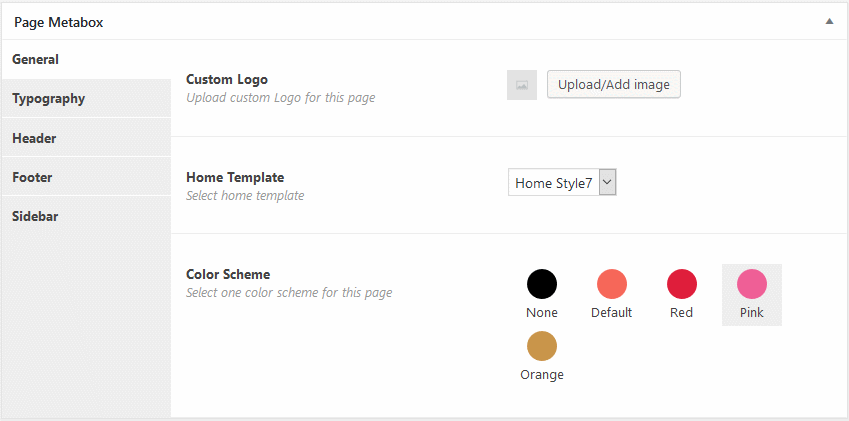The width and height of the screenshot is (849, 421).
Task: Click the Page Metabox title header
Action: [58, 22]
